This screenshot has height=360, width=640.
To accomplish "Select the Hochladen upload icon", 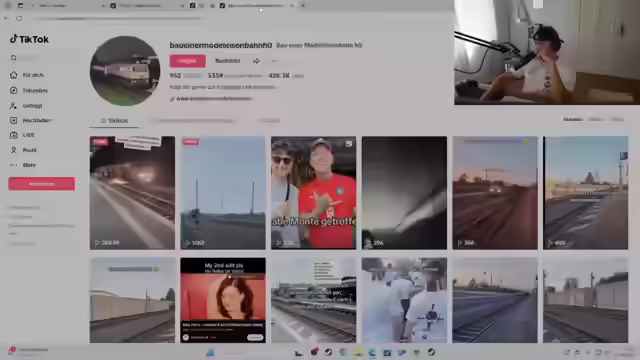I will [x=13, y=120].
